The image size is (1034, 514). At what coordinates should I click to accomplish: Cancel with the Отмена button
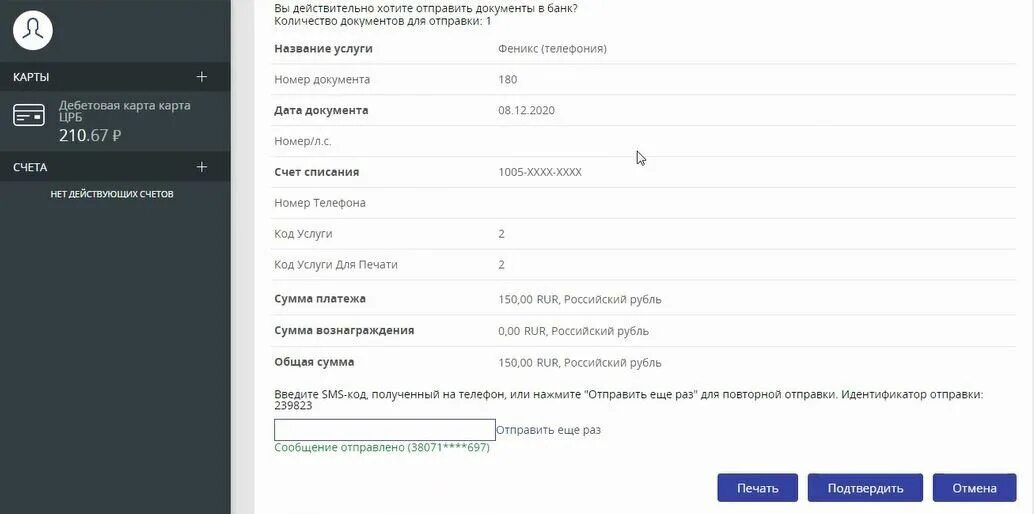(975, 488)
